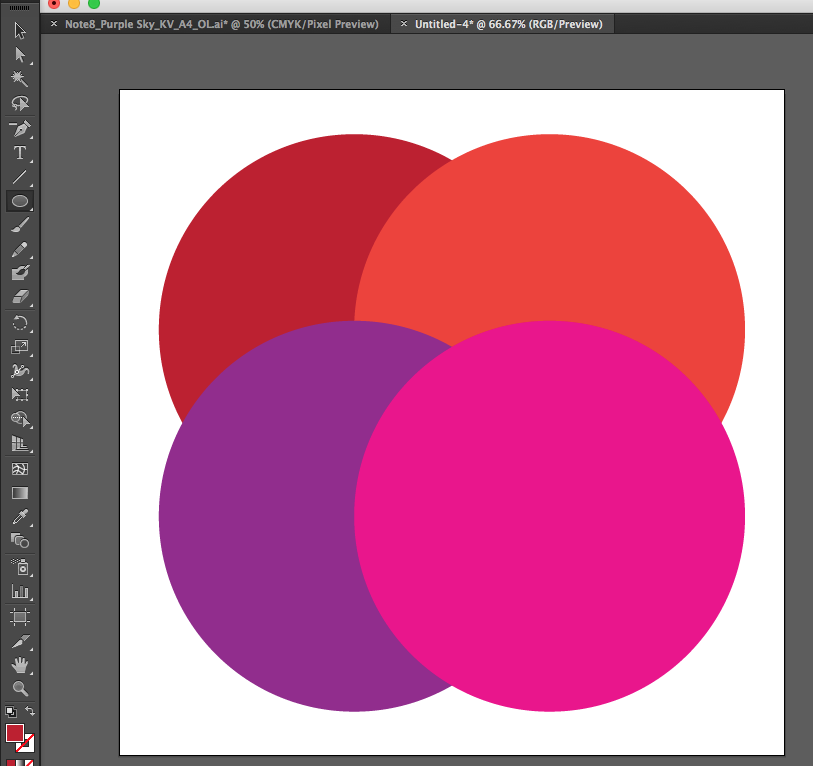Select the Eyedropper tool
Viewport: 813px width, 766px height.
pos(20,517)
